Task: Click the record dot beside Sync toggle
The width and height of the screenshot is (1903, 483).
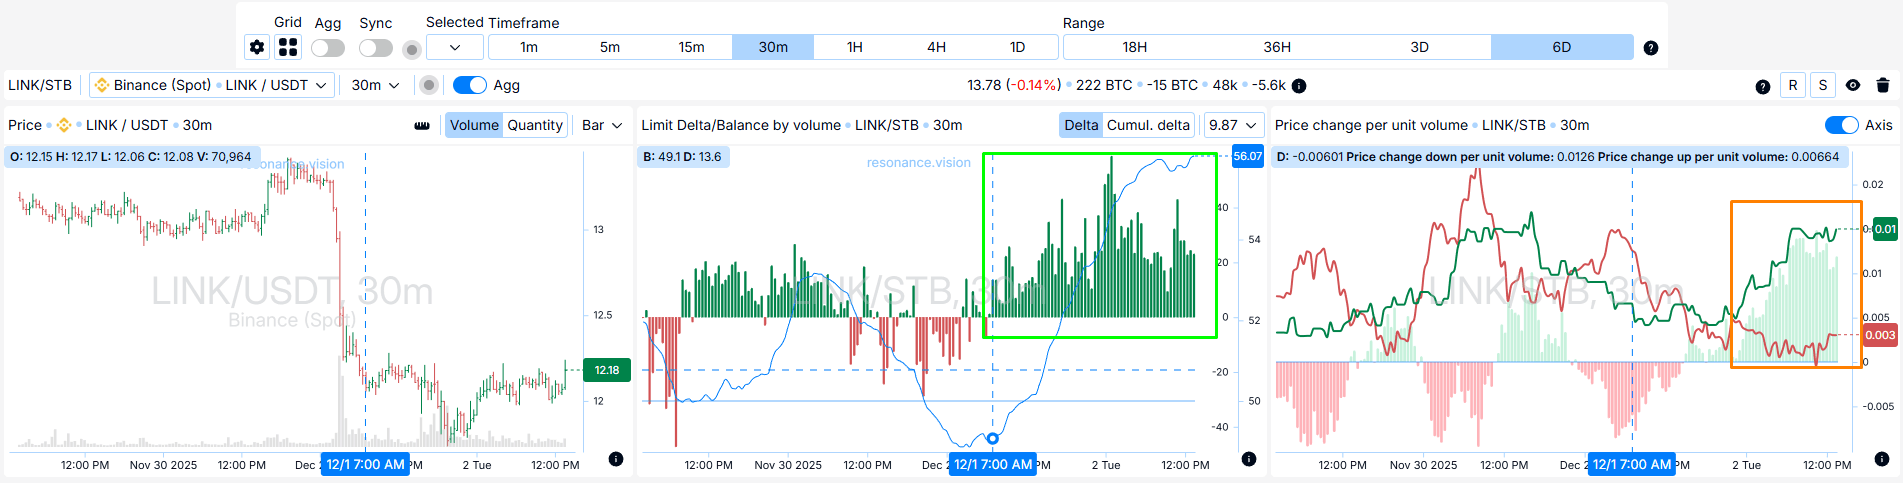Action: coord(411,48)
